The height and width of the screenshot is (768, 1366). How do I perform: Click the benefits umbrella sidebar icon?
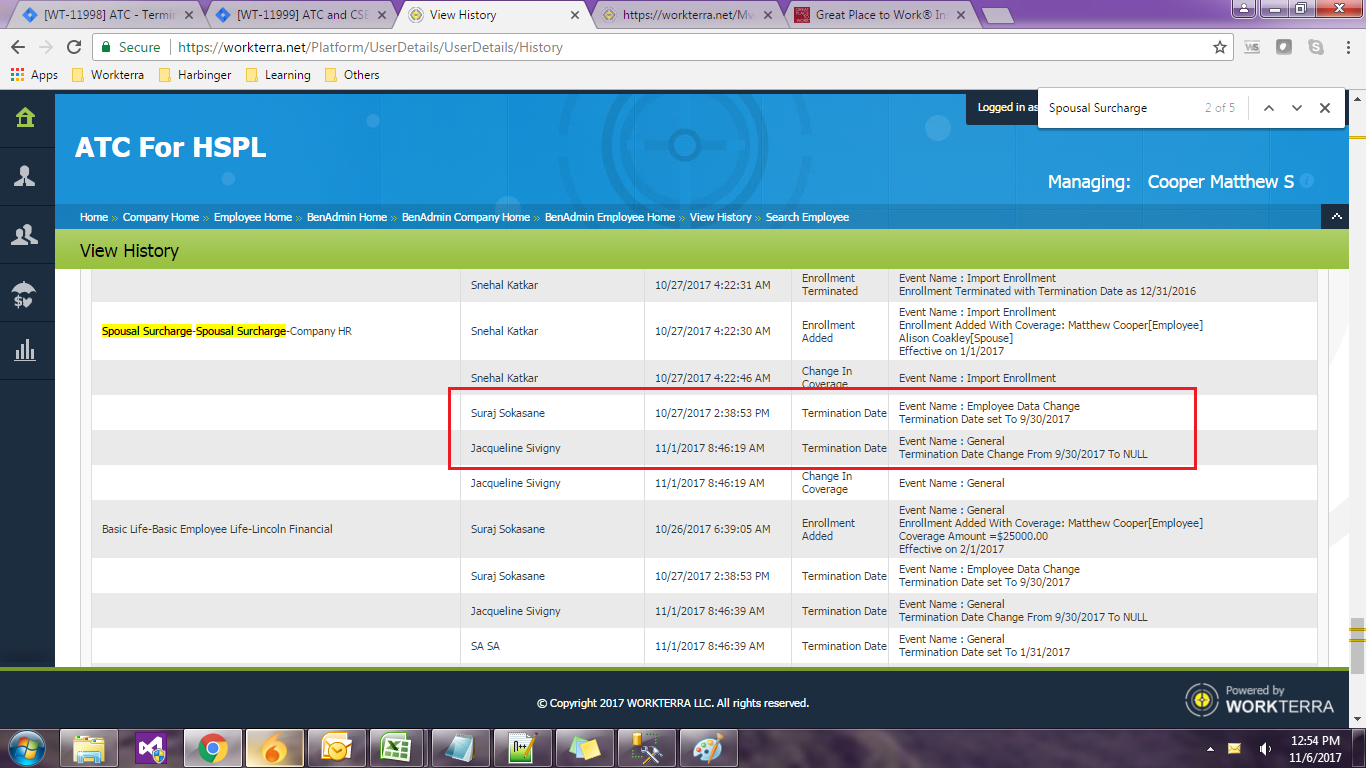point(25,293)
